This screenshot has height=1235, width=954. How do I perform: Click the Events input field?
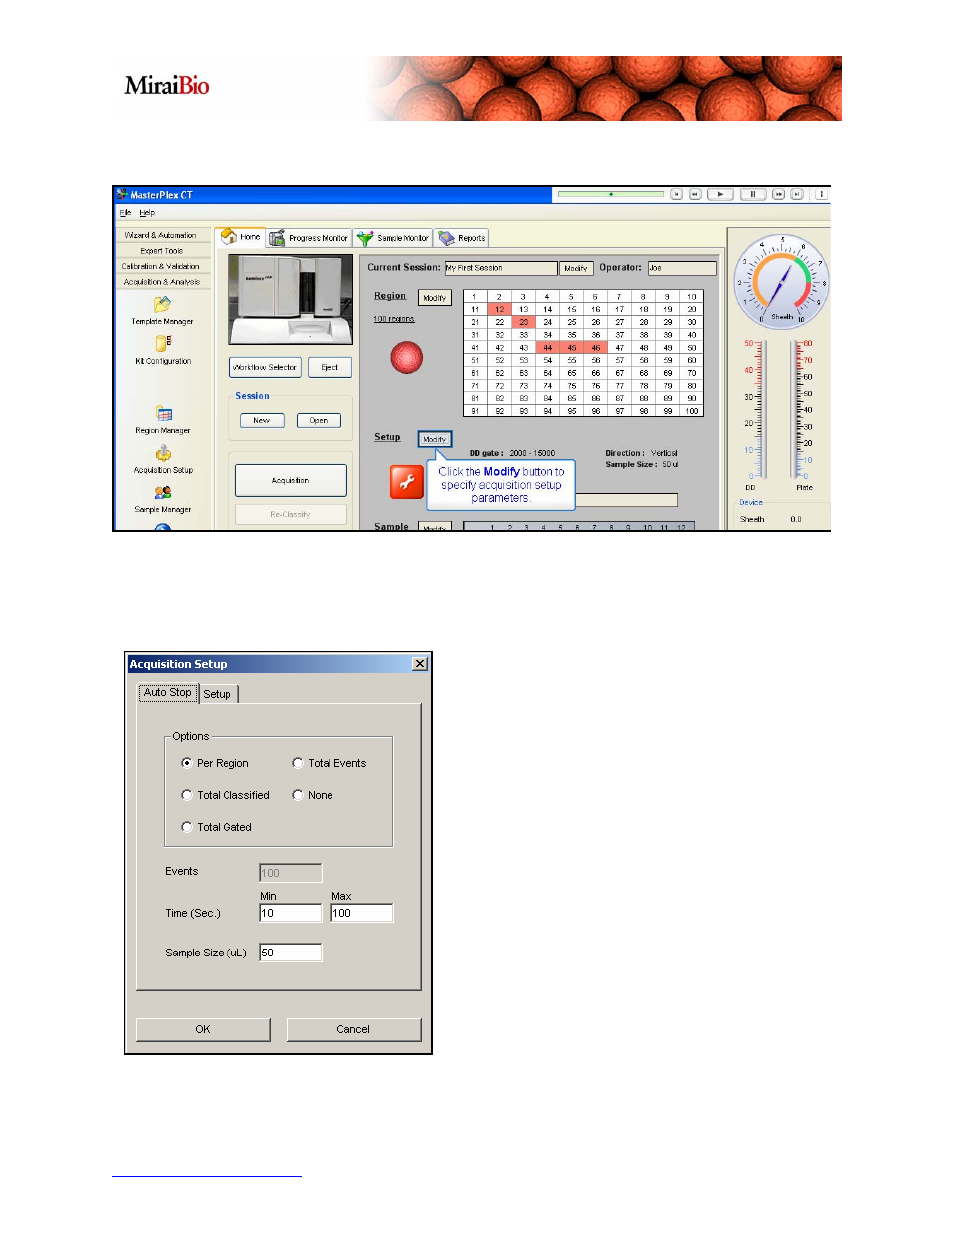[291, 873]
